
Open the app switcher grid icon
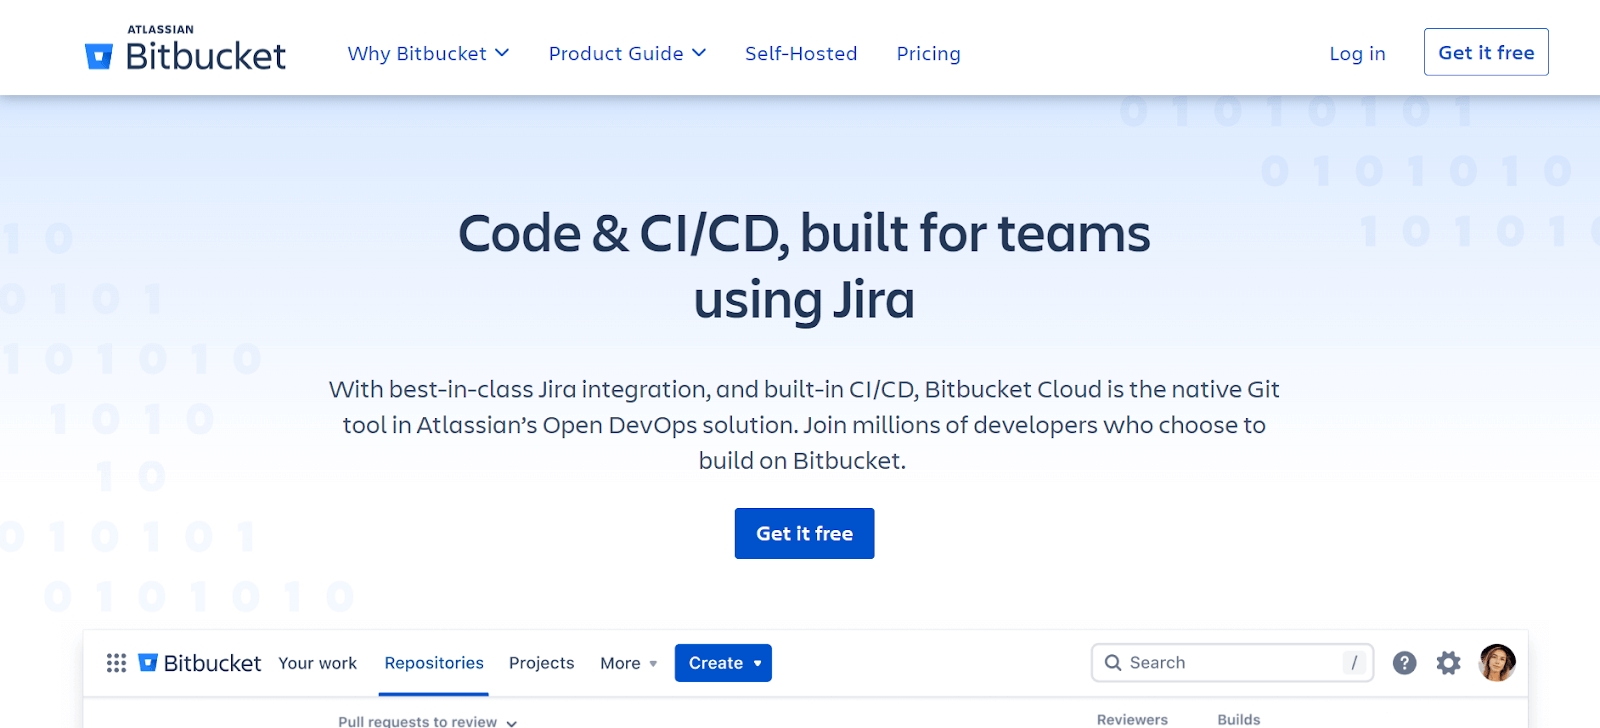[116, 663]
